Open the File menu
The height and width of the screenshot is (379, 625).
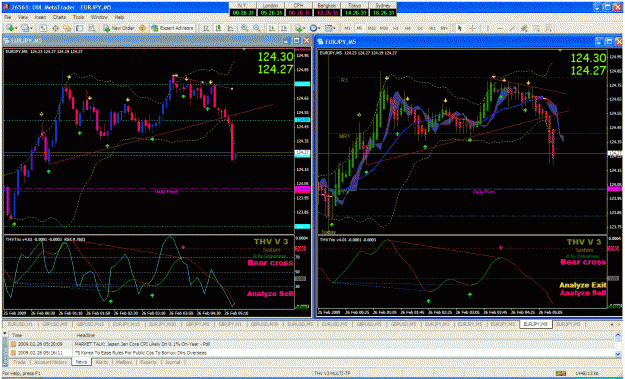tap(8, 17)
